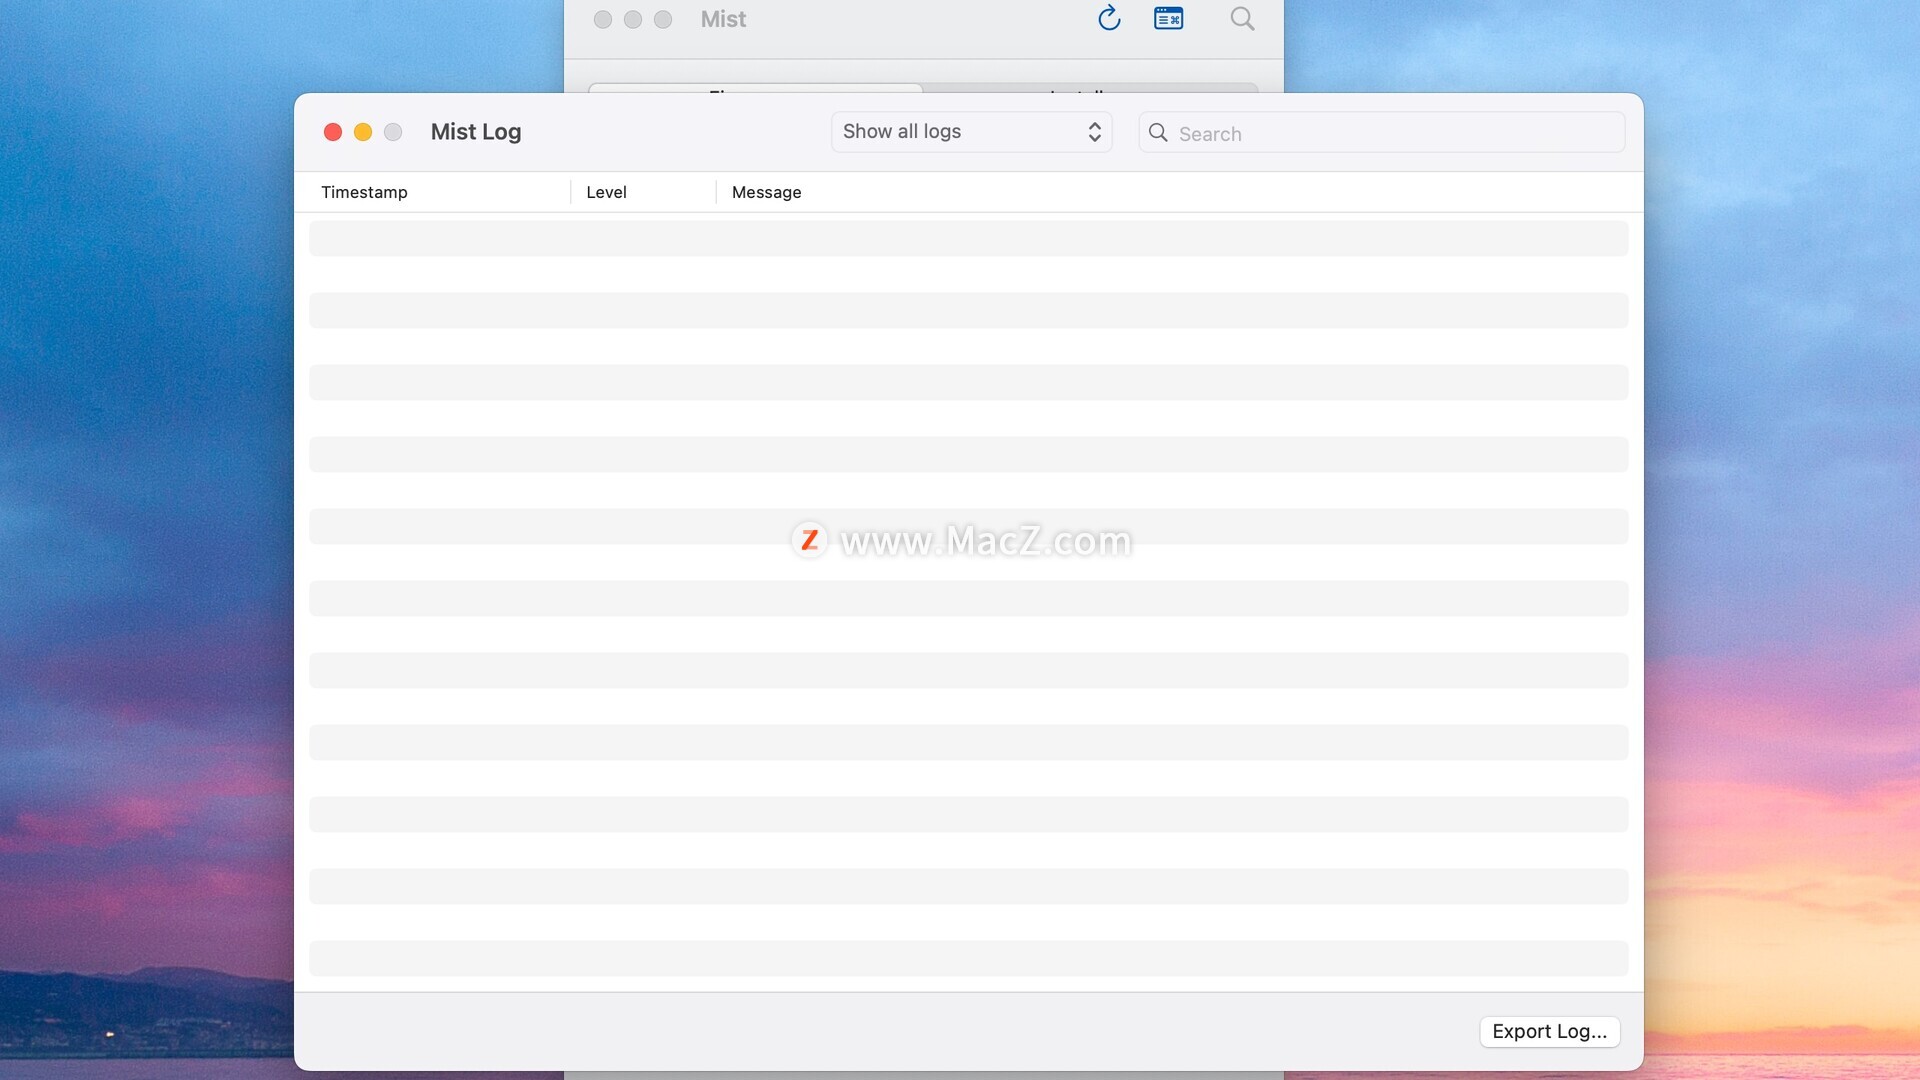Click the refresh icon in the Mist window
1920x1080 pixels.
tap(1109, 18)
